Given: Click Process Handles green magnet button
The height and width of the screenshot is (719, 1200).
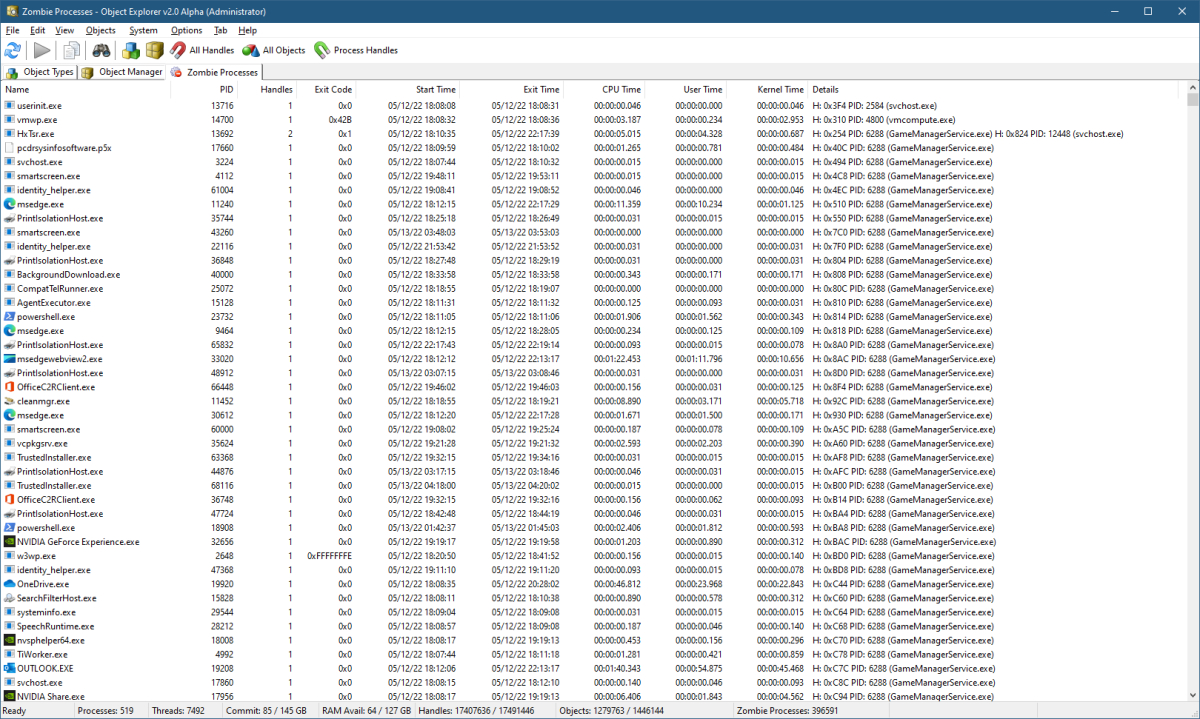Looking at the screenshot, I should [355, 50].
